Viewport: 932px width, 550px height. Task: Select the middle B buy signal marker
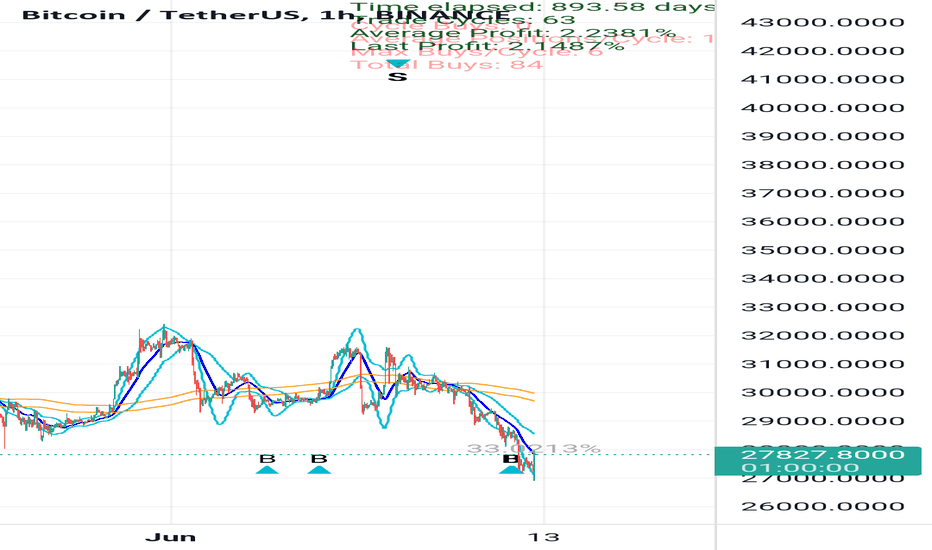[x=319, y=464]
